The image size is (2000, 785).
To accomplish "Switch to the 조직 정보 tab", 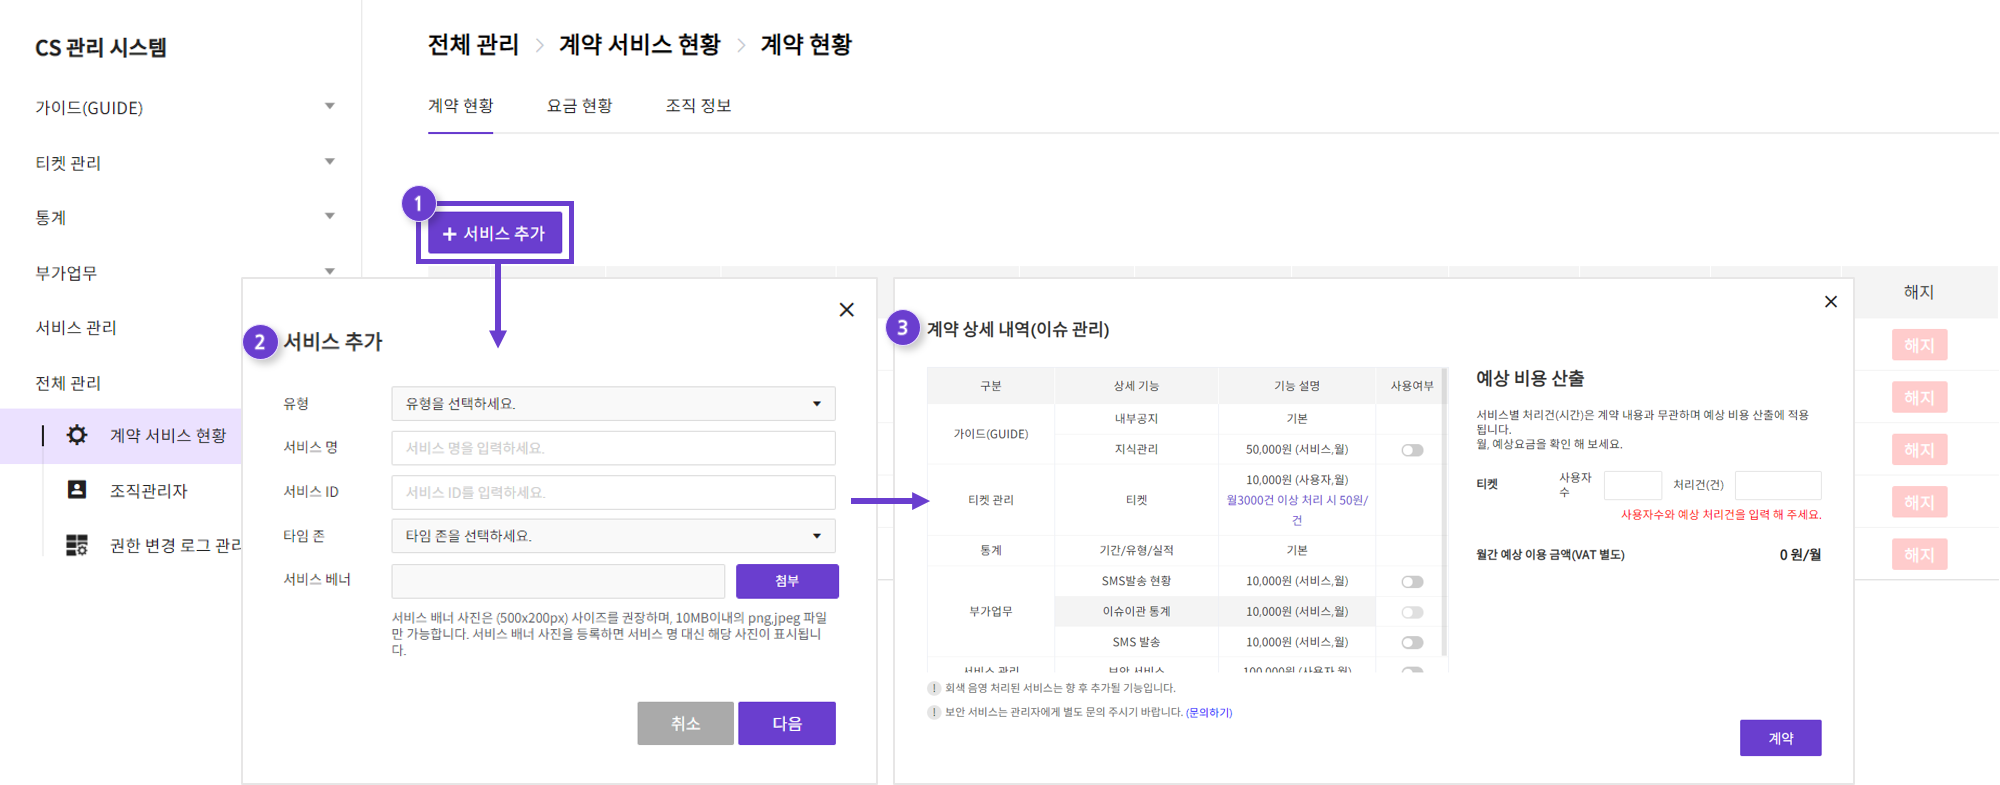I will tap(698, 106).
